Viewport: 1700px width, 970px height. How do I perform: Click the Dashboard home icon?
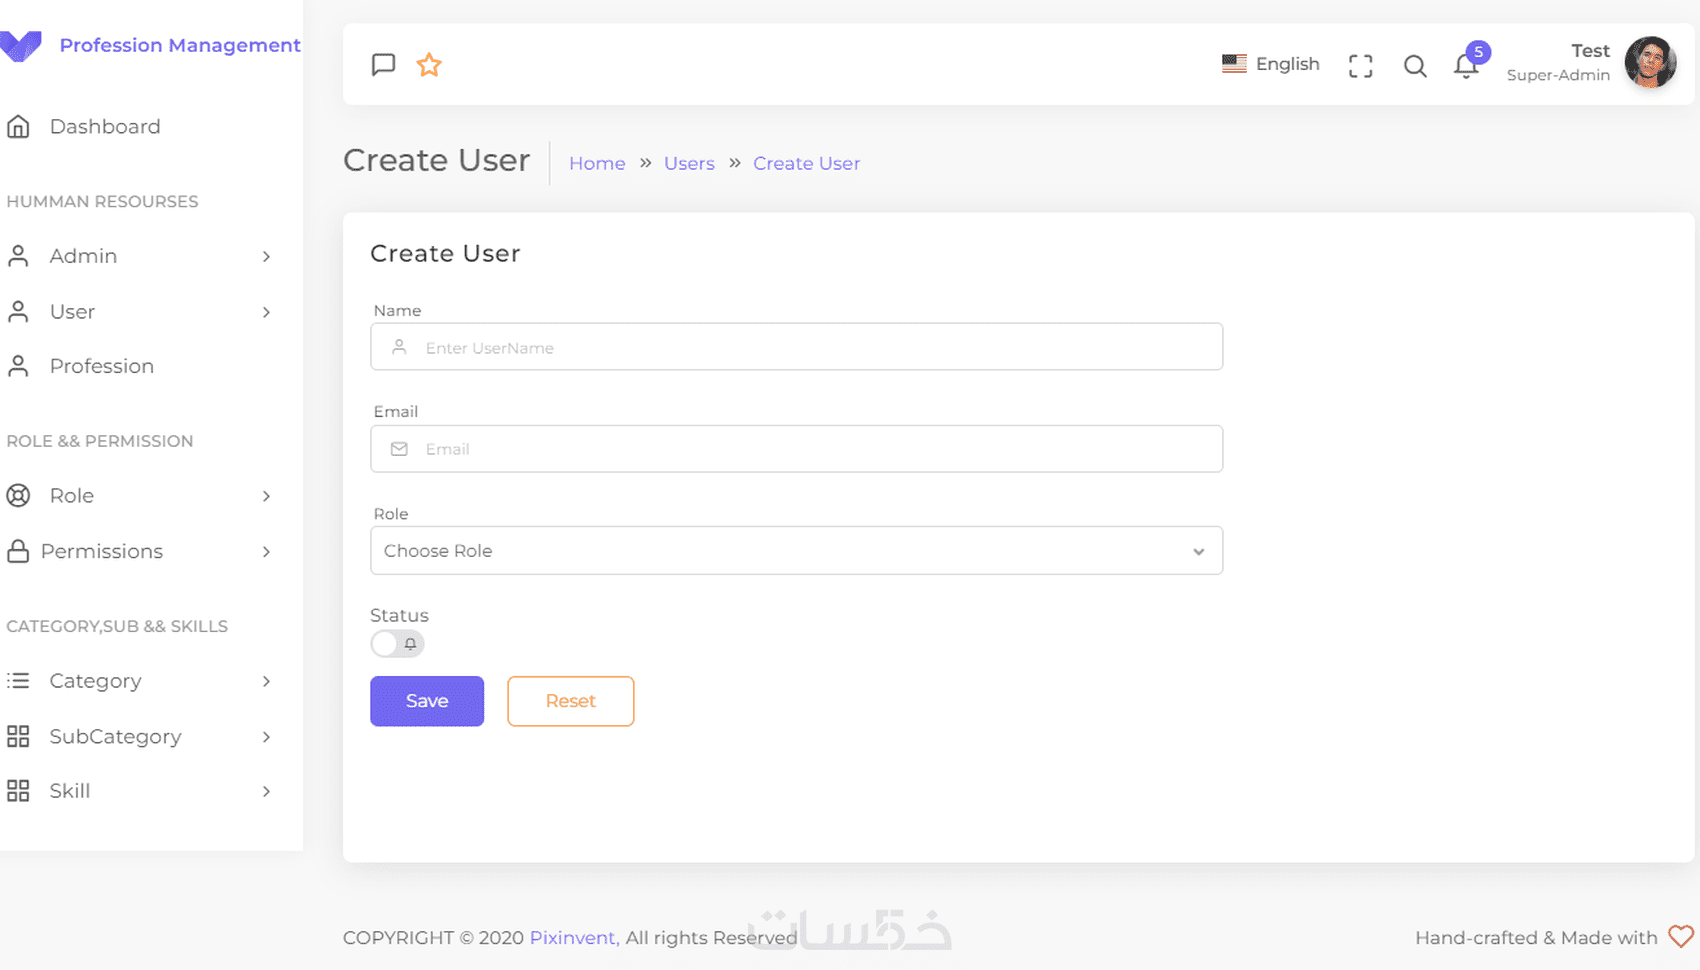[18, 127]
